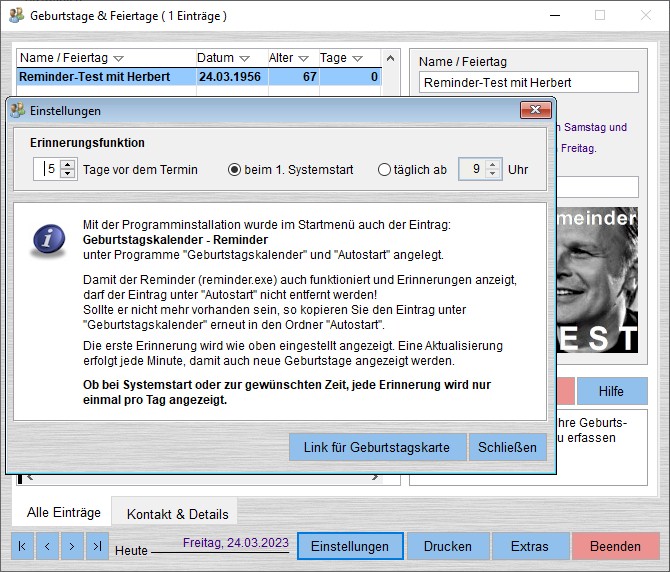Click the Einstellungen dialog title icon
Viewport: 670px width, 572px height.
[18, 111]
